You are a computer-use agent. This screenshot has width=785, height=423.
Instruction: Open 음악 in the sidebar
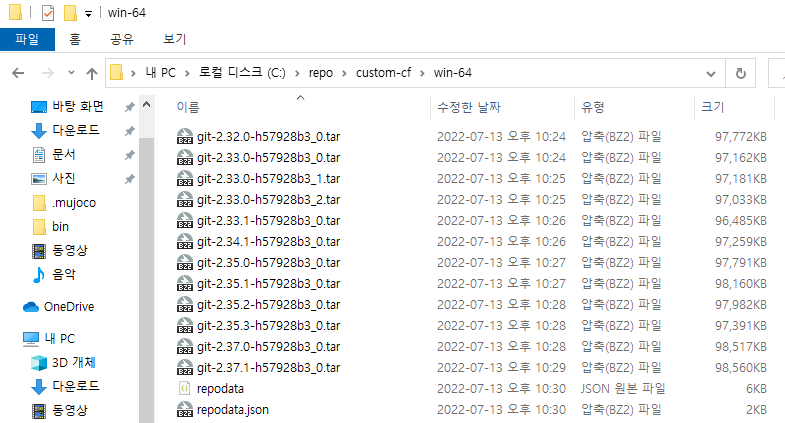(x=64, y=274)
